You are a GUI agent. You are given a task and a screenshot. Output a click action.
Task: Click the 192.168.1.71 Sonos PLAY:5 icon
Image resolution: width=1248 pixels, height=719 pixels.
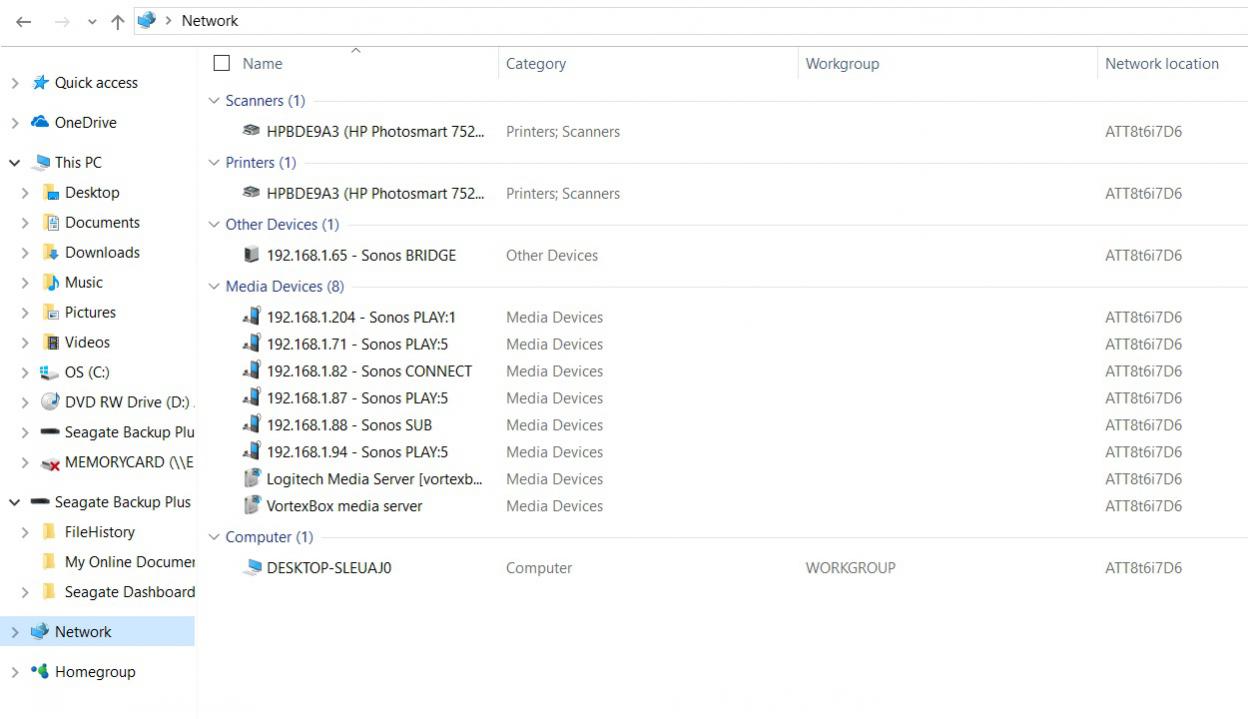(252, 344)
